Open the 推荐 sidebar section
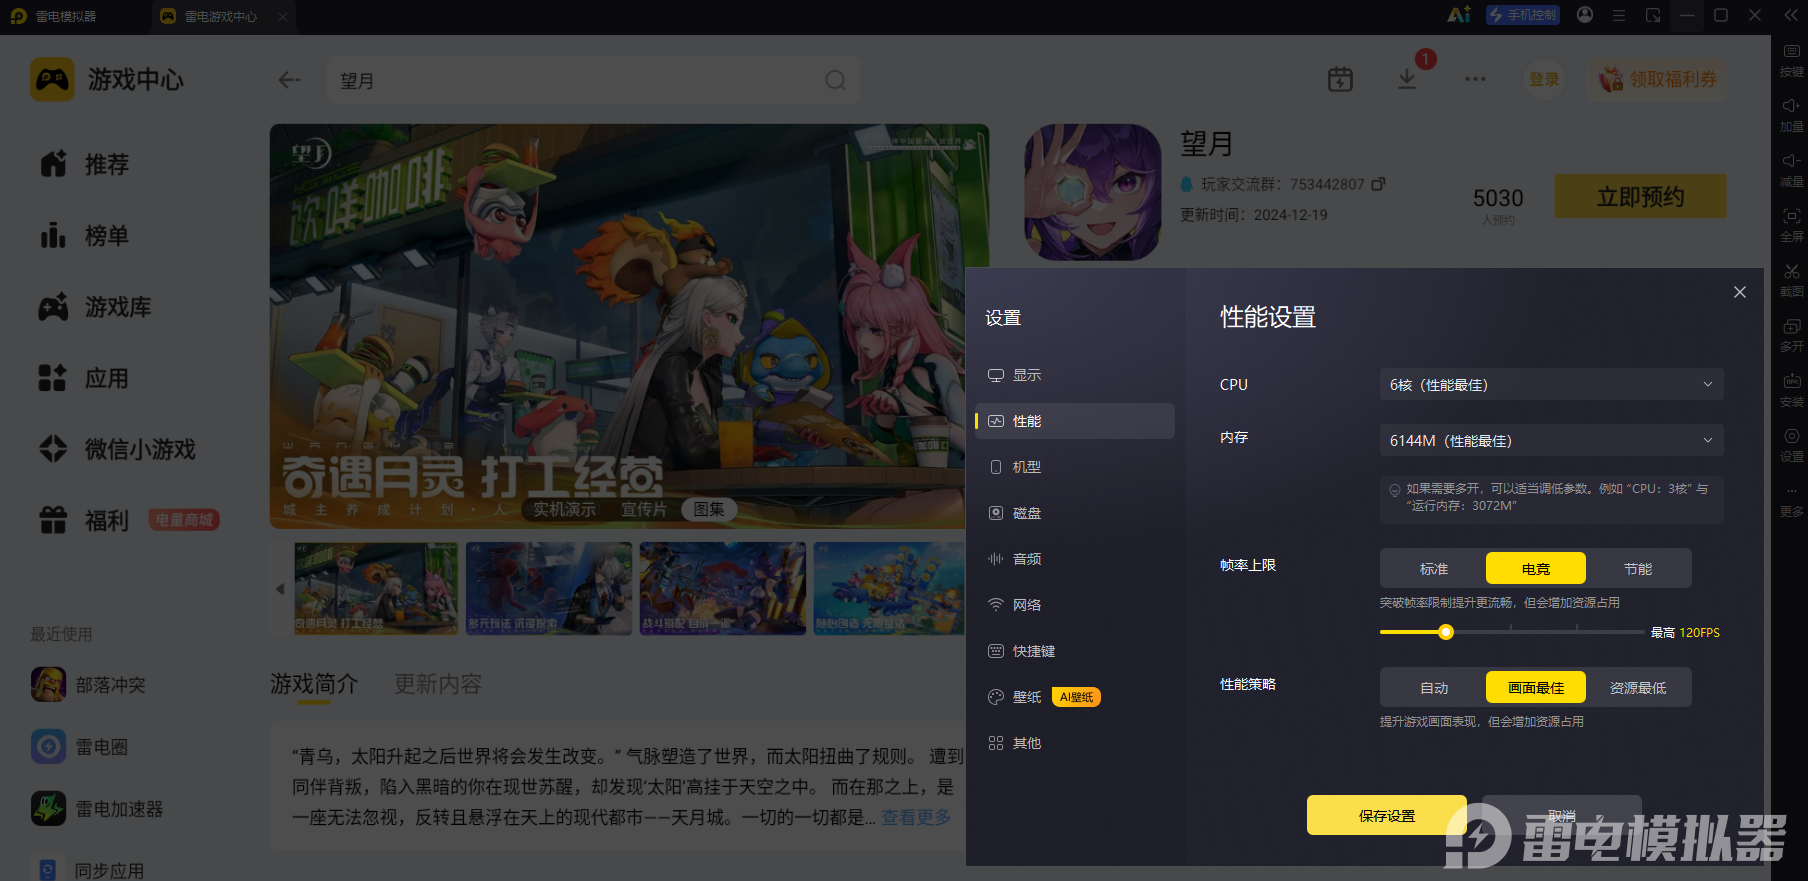This screenshot has height=881, width=1808. click(x=85, y=164)
